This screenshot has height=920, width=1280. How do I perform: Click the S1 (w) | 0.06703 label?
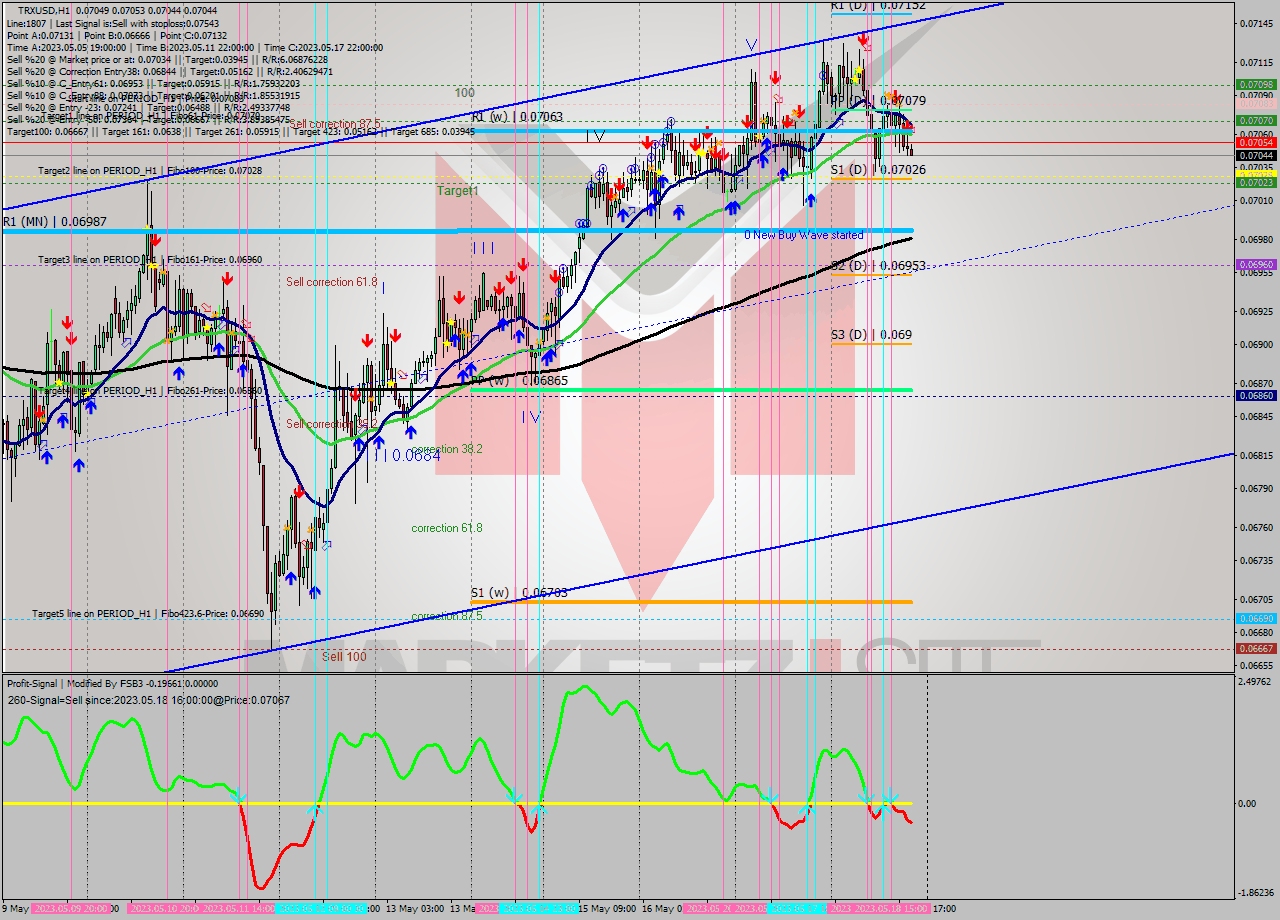pyautogui.click(x=519, y=593)
